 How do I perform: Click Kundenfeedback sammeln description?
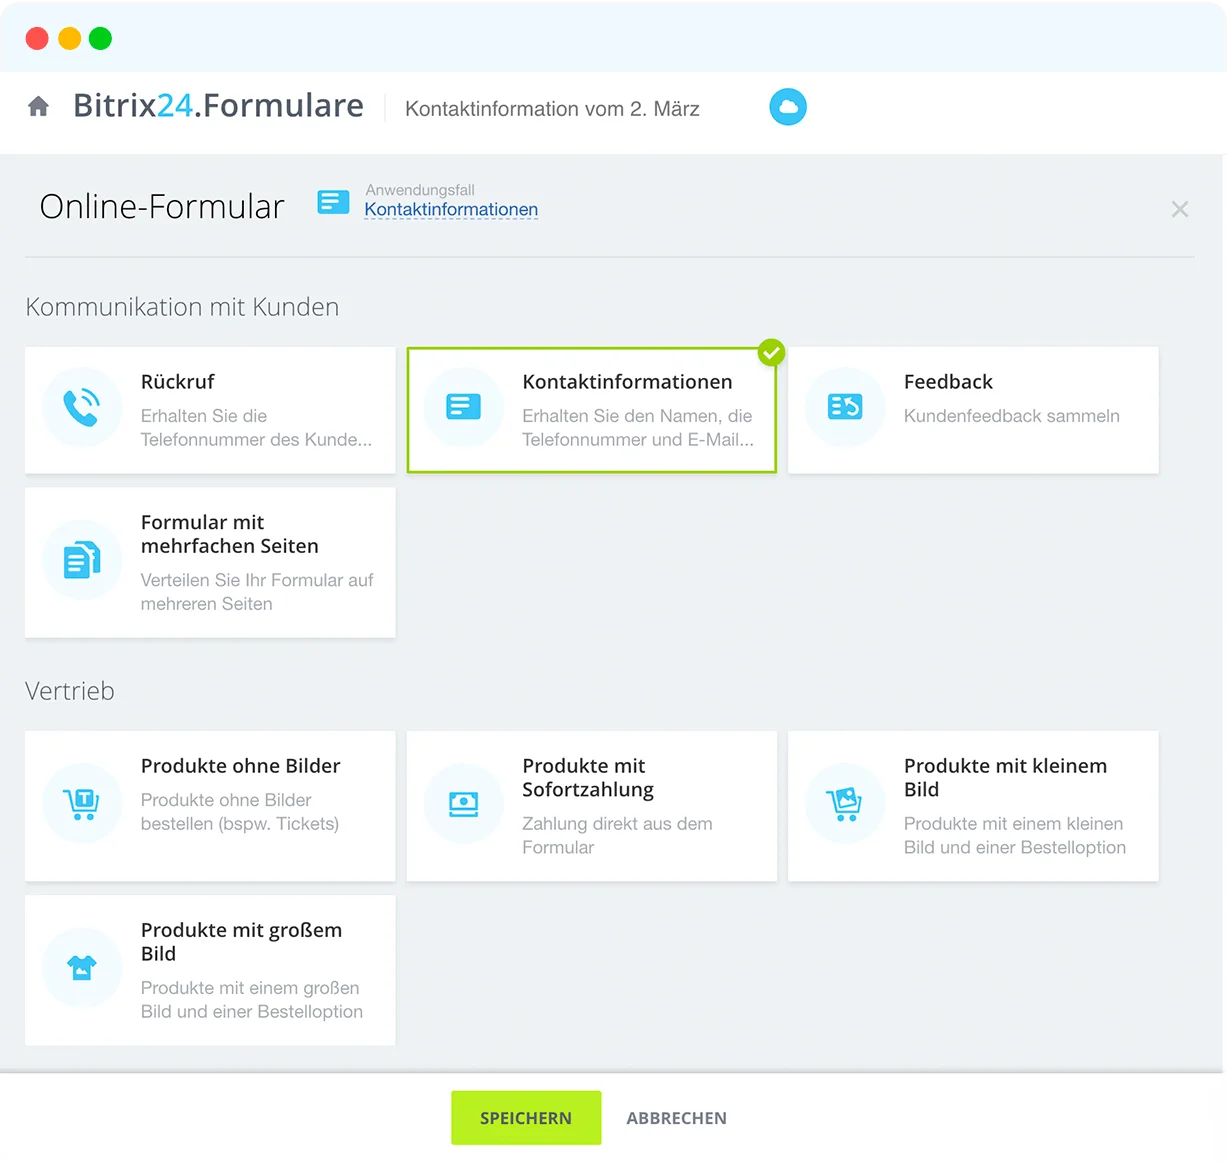tap(1012, 416)
